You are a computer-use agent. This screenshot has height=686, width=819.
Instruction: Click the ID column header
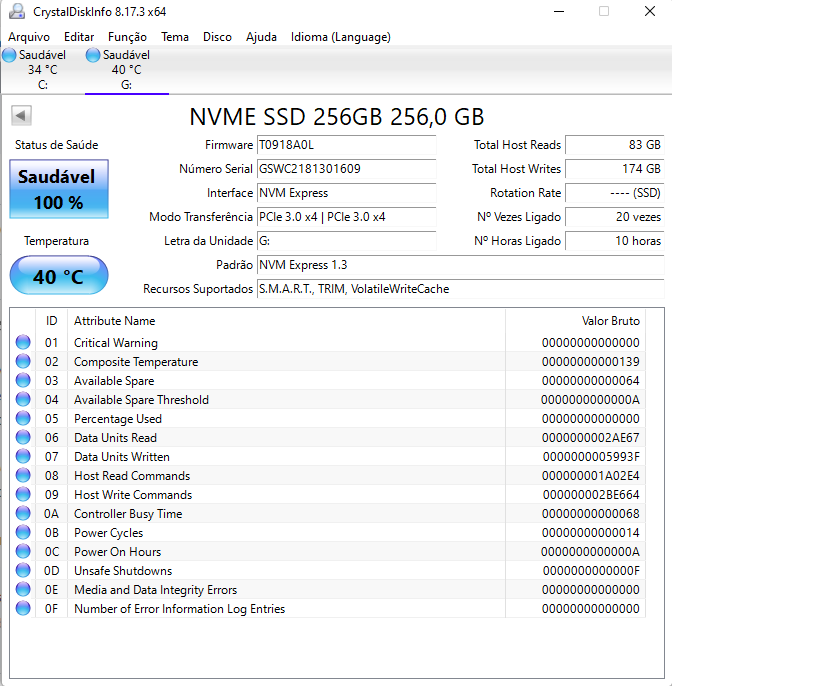click(x=51, y=321)
